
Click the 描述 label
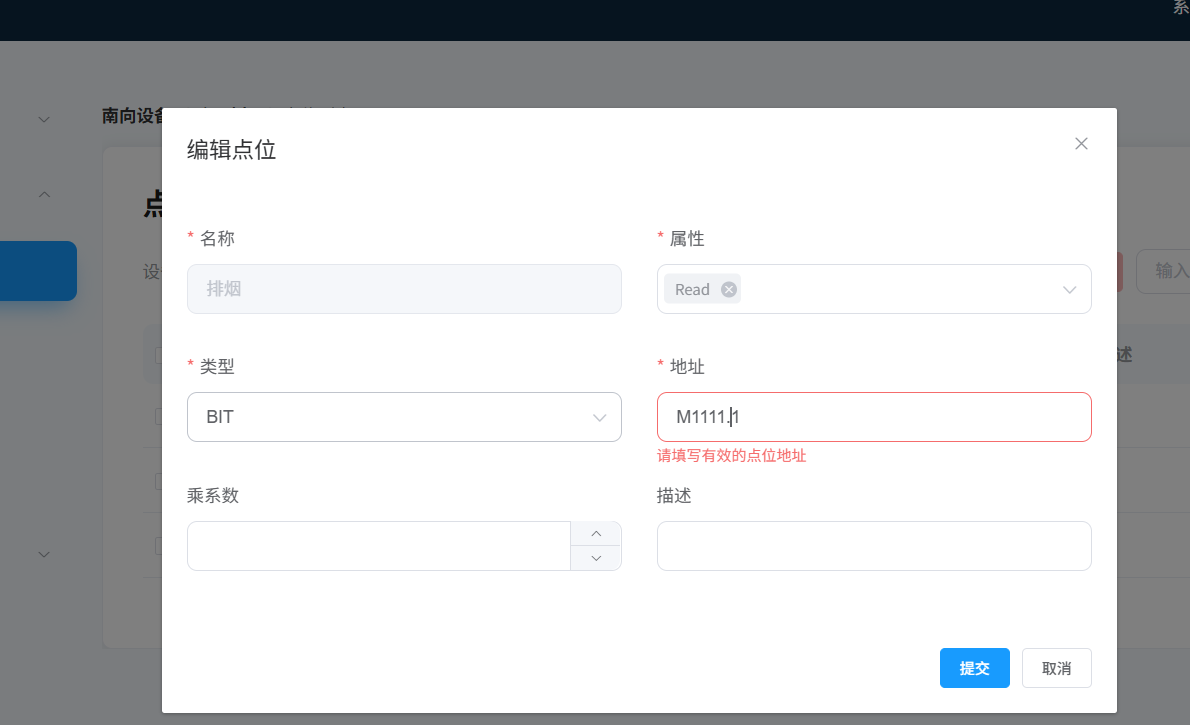(x=674, y=496)
